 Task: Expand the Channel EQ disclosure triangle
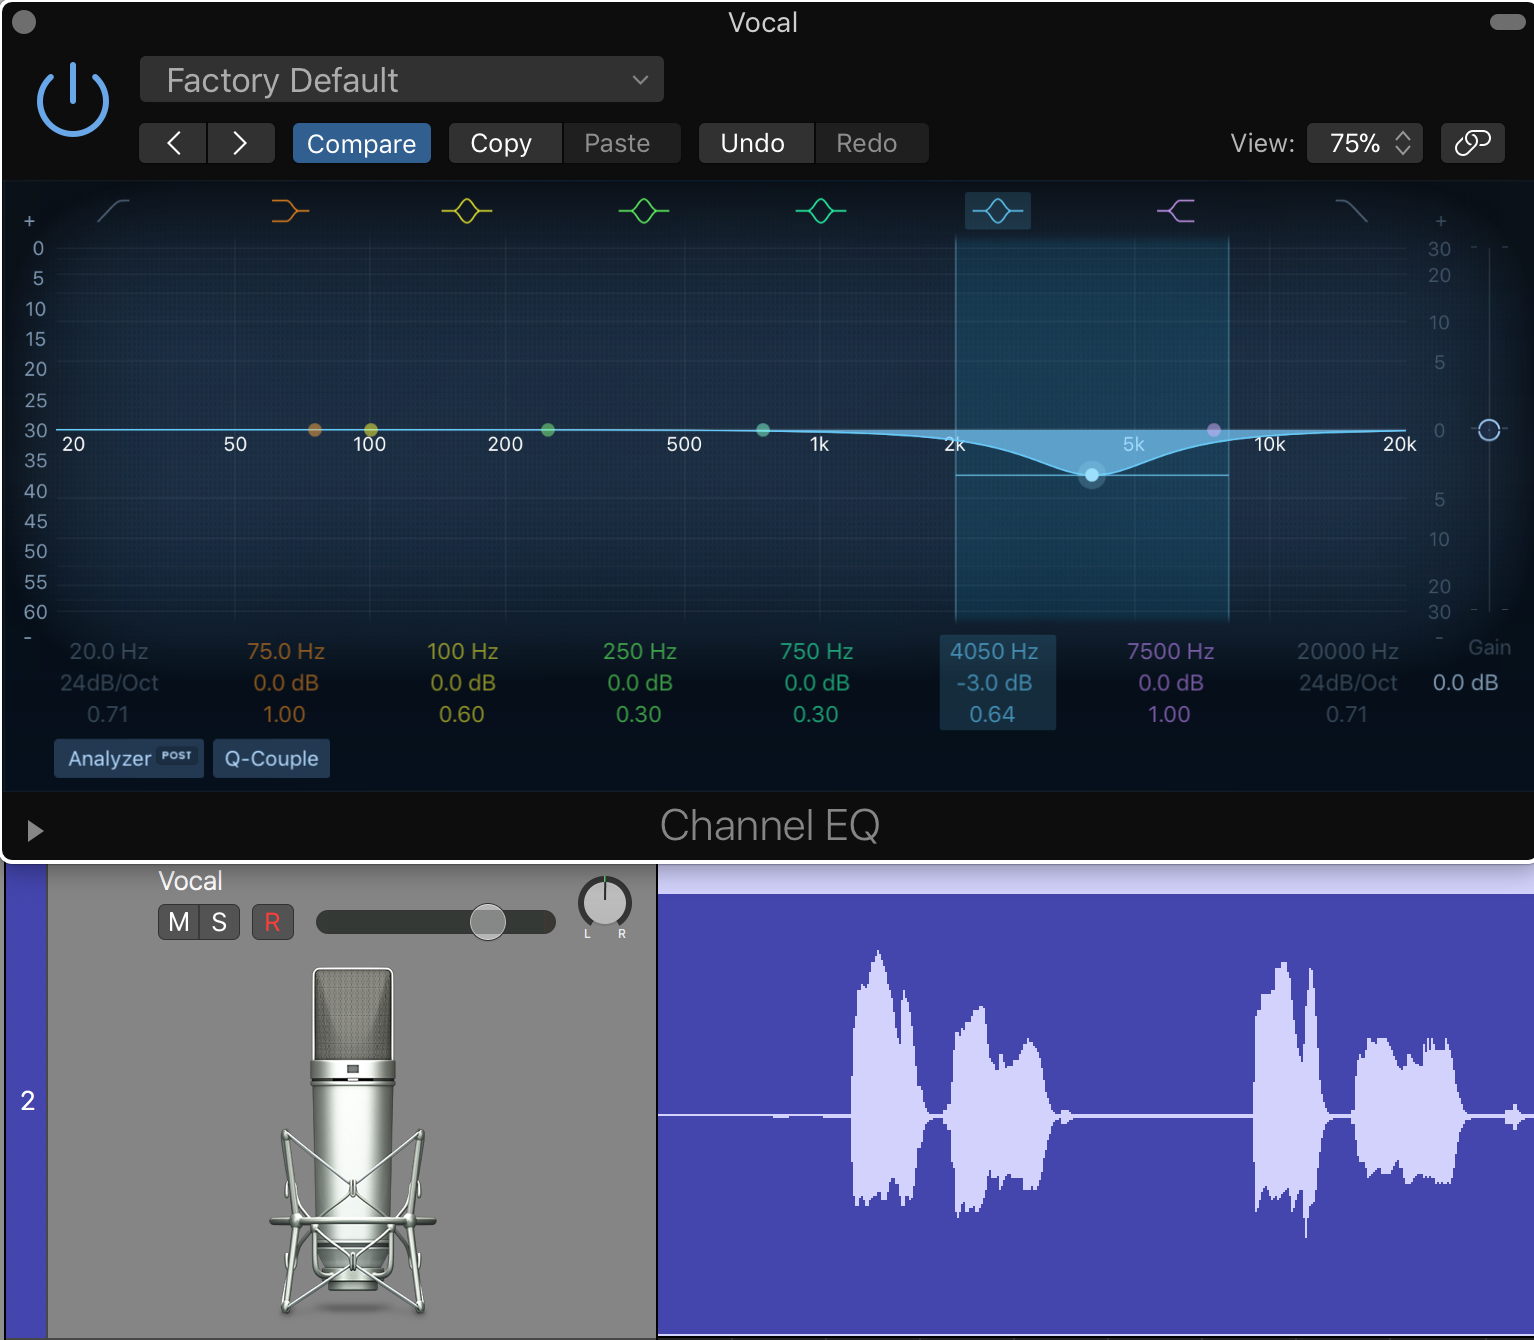(35, 831)
